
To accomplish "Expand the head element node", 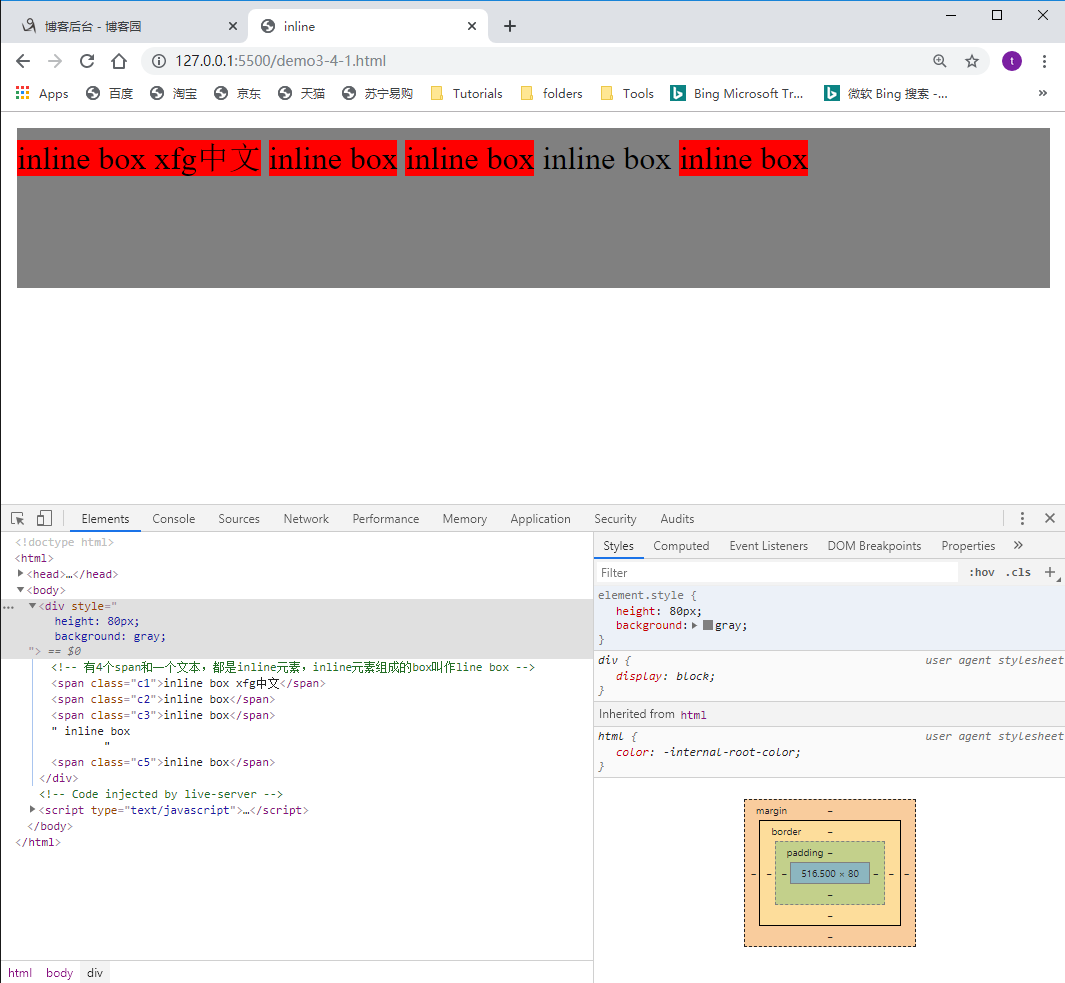I will coord(20,574).
